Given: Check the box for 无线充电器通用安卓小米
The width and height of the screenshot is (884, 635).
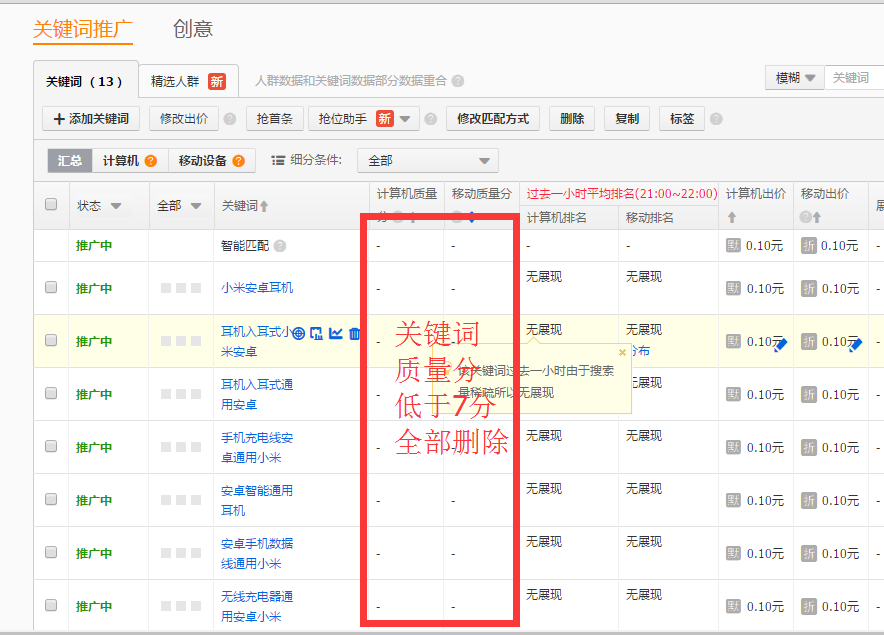Looking at the screenshot, I should 51,605.
